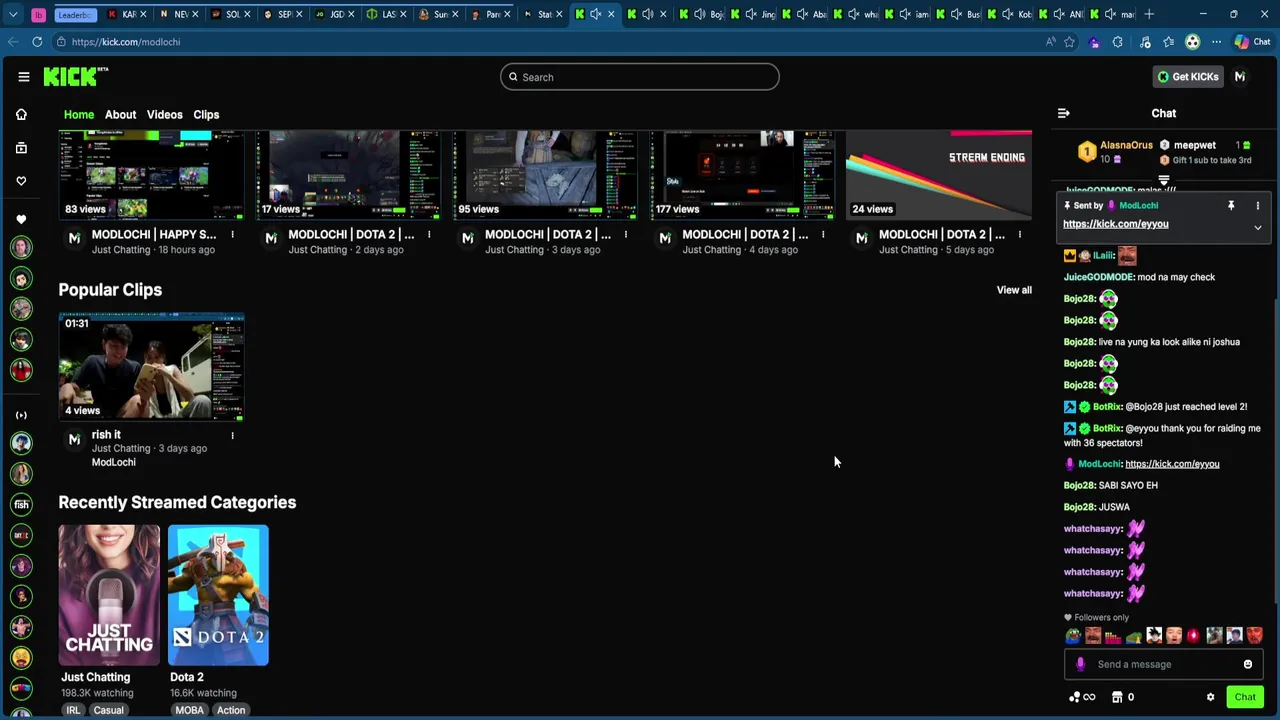Image resolution: width=1280 pixels, height=720 pixels.
Task: Open the emoji picker in the message box
Action: (x=1247, y=664)
